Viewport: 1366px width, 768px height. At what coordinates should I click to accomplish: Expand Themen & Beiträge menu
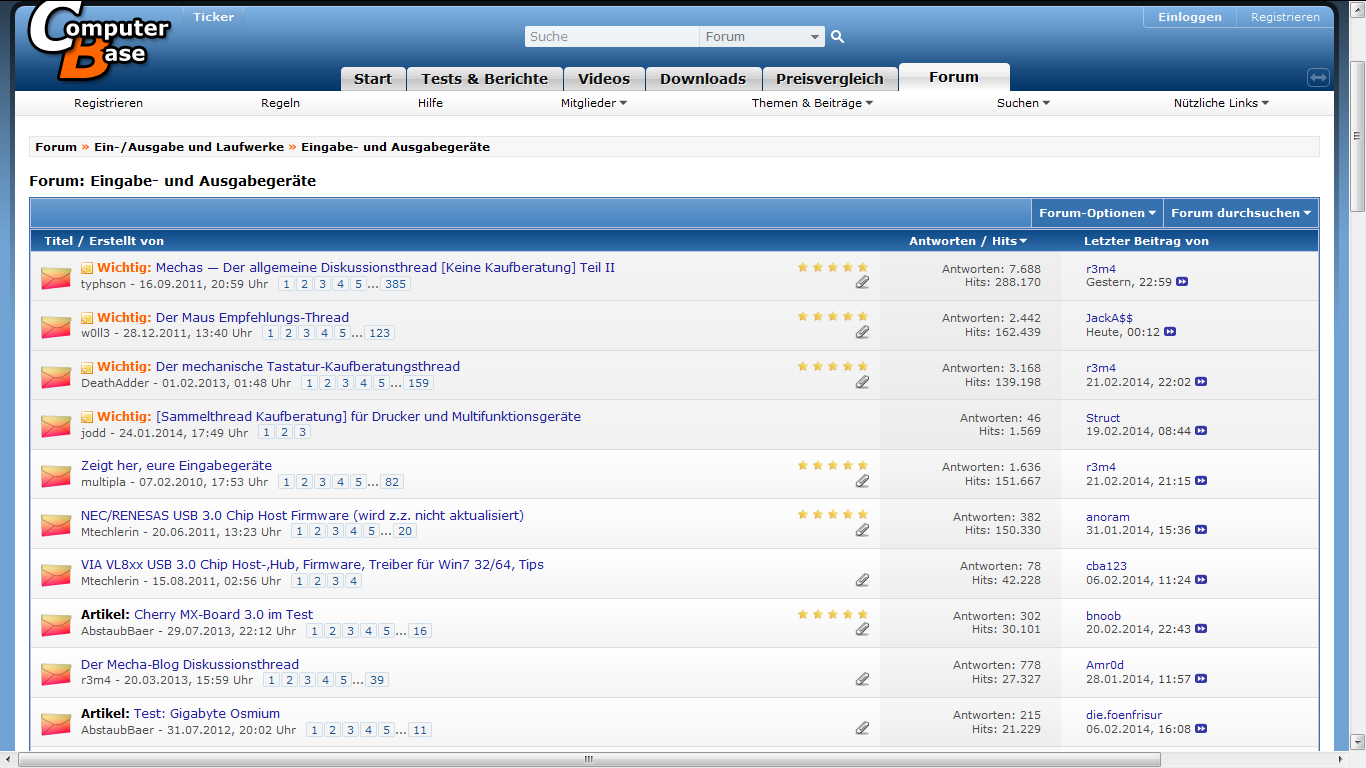812,103
